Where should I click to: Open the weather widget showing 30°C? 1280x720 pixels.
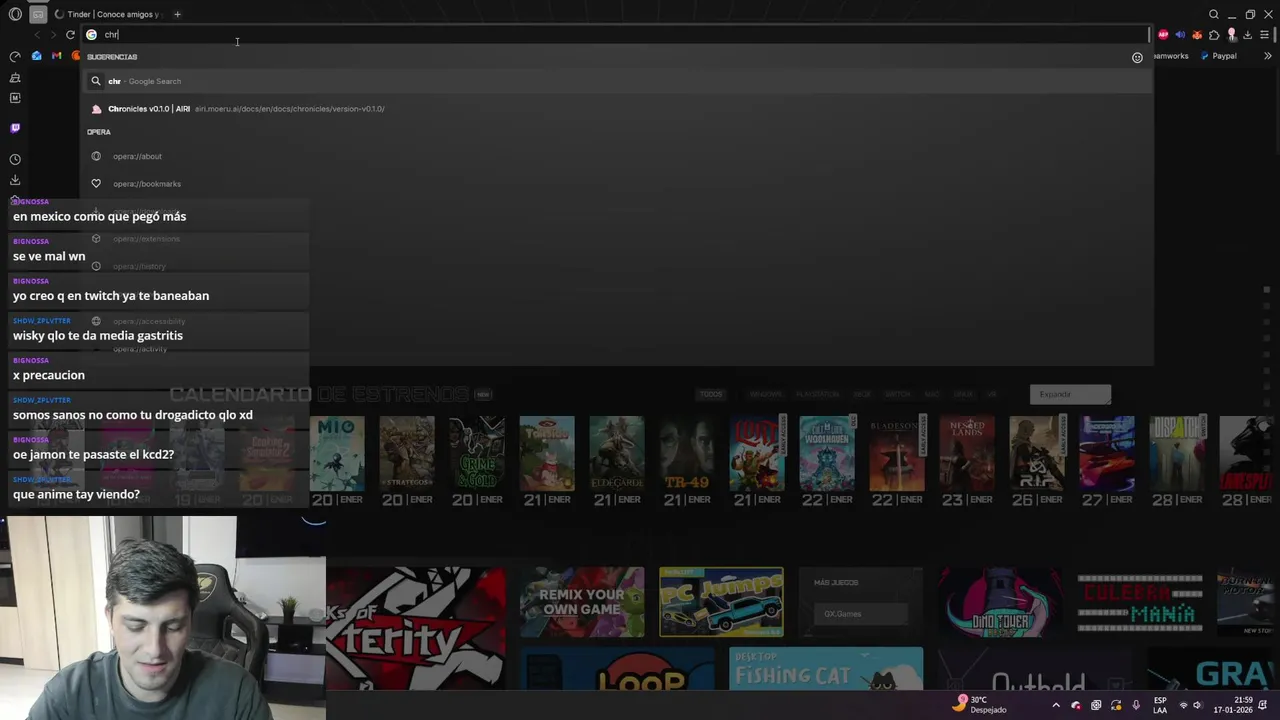click(x=981, y=705)
